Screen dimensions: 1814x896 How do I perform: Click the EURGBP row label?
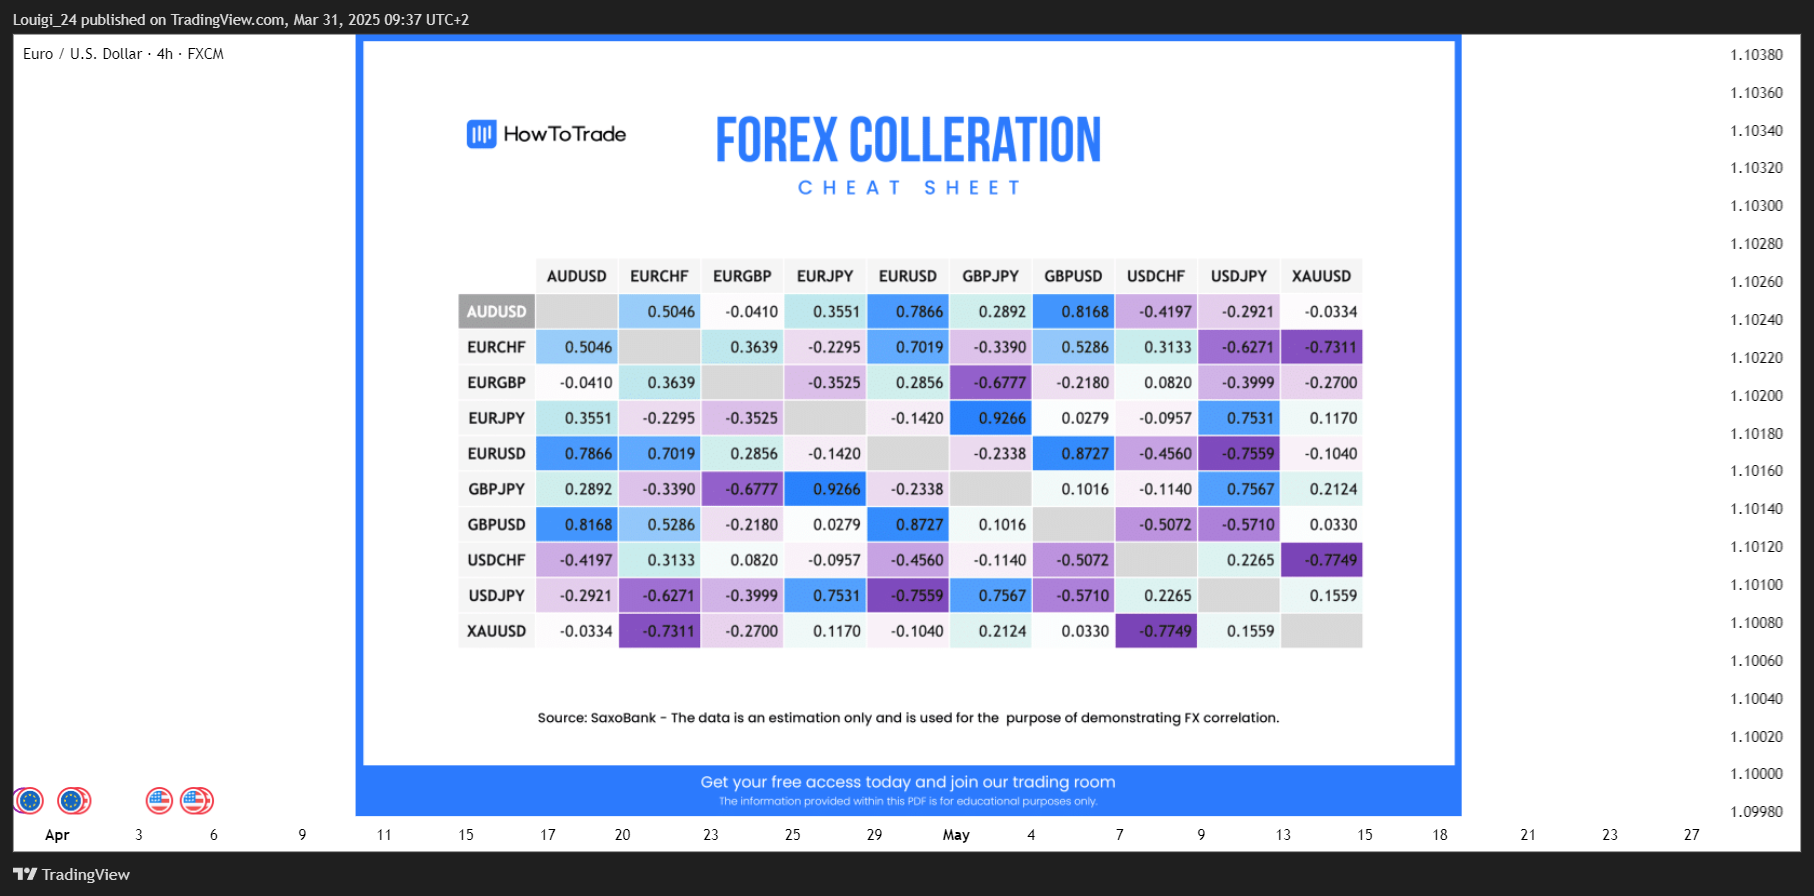[496, 383]
